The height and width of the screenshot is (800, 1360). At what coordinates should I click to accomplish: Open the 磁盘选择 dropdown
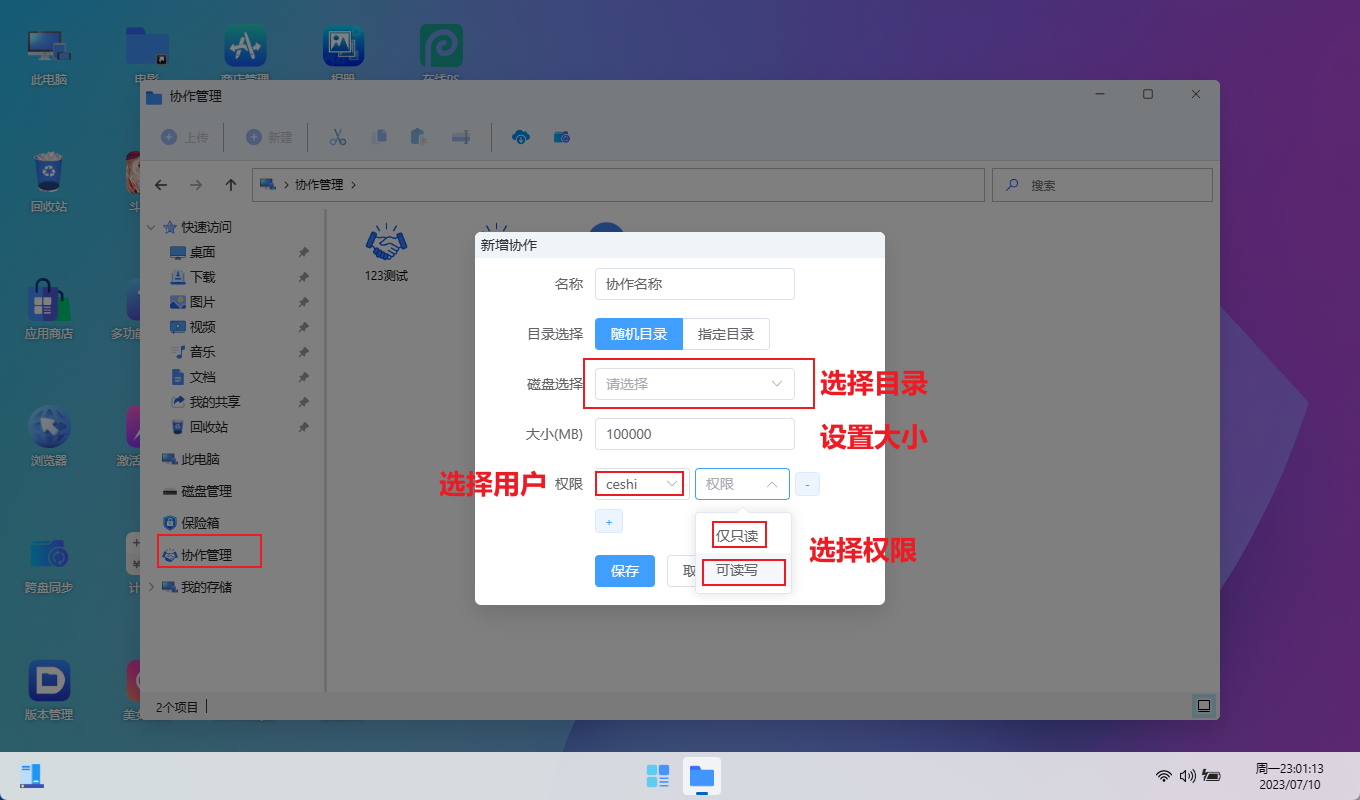(694, 384)
